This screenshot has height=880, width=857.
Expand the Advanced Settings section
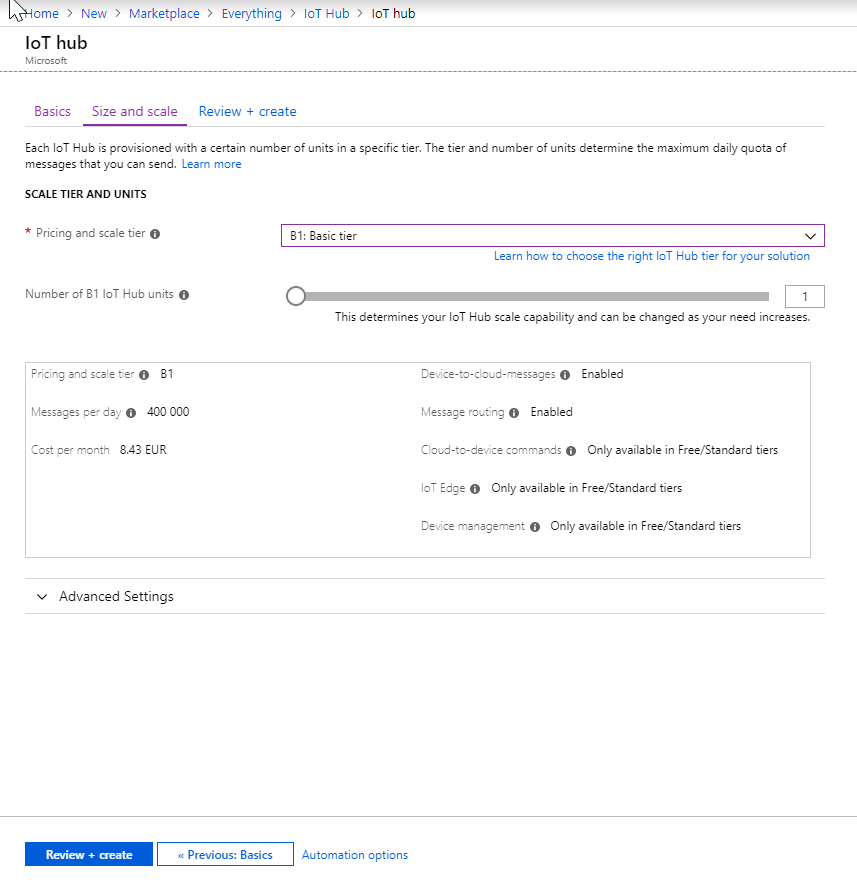[105, 596]
